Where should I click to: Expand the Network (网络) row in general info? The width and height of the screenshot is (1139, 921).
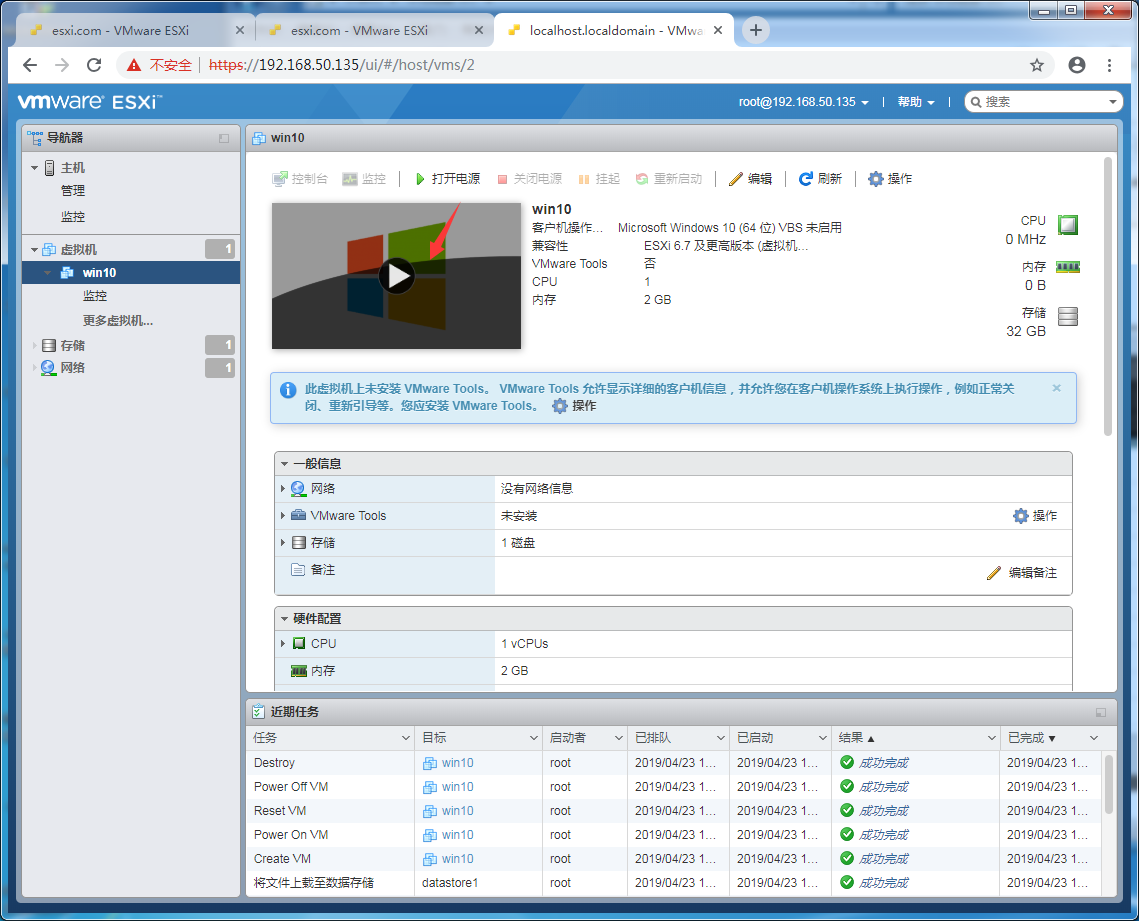(283, 489)
